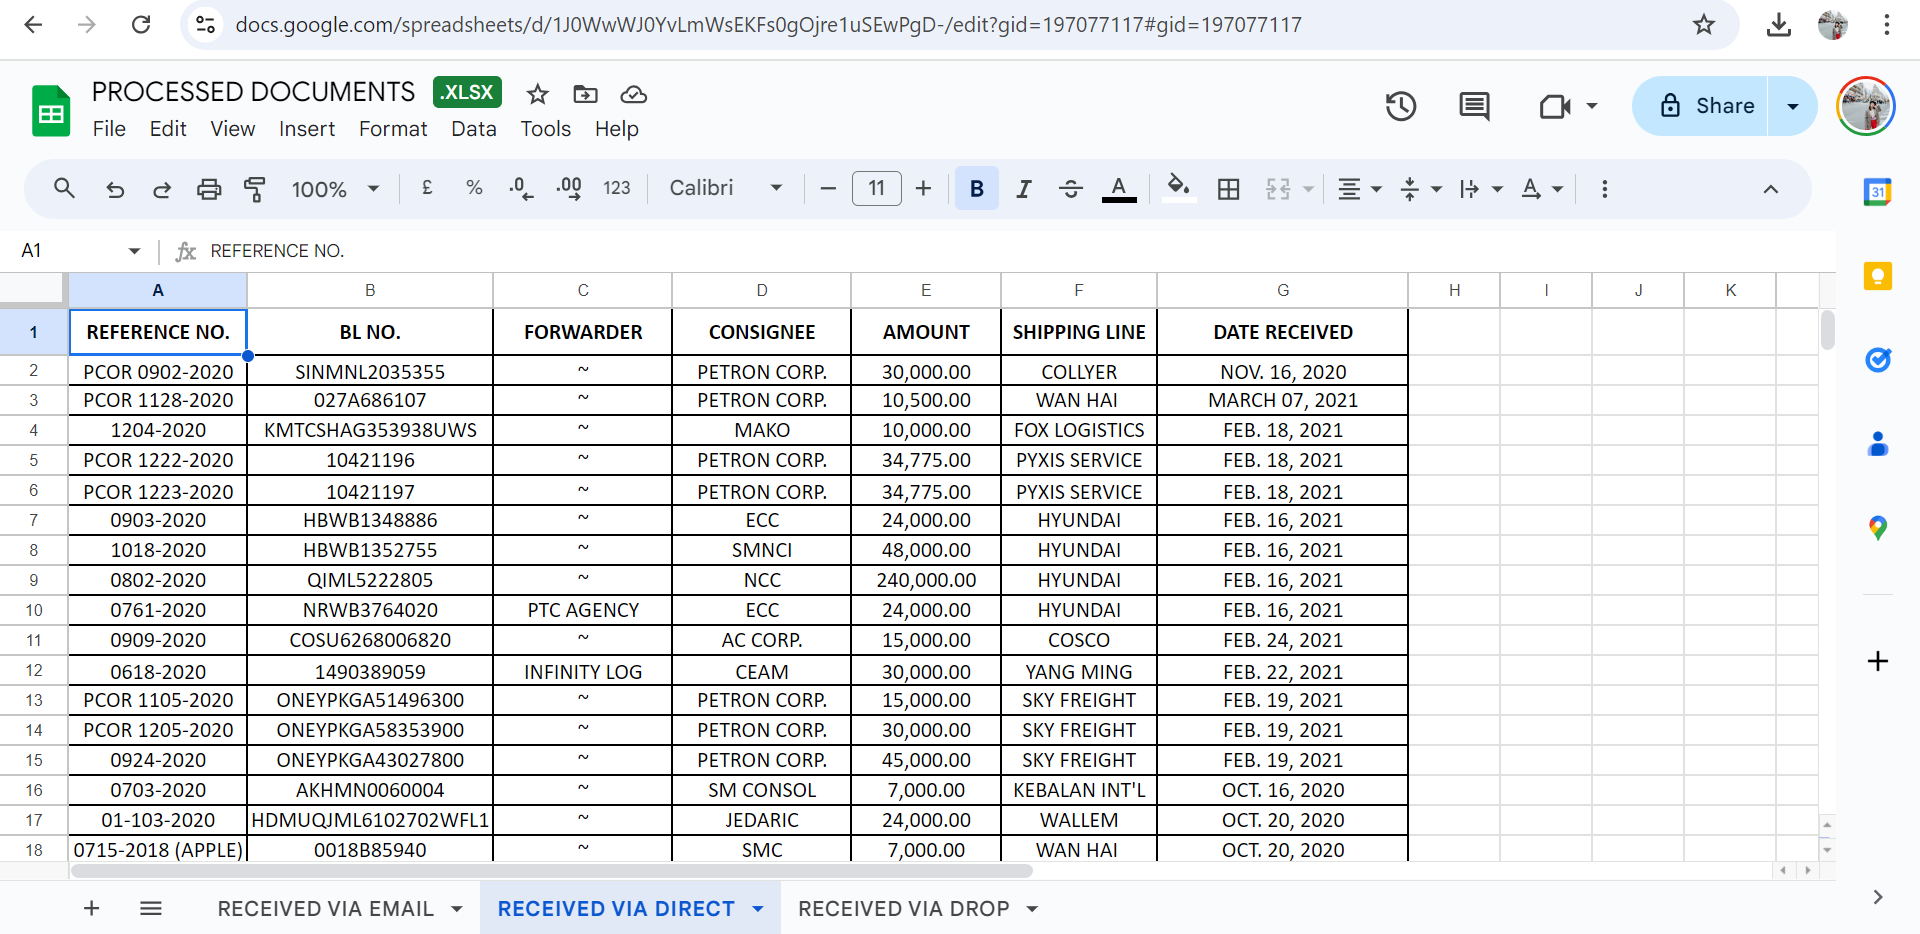This screenshot has width=1920, height=934.
Task: Select the cell containing PTC AGENCY
Action: (x=583, y=610)
